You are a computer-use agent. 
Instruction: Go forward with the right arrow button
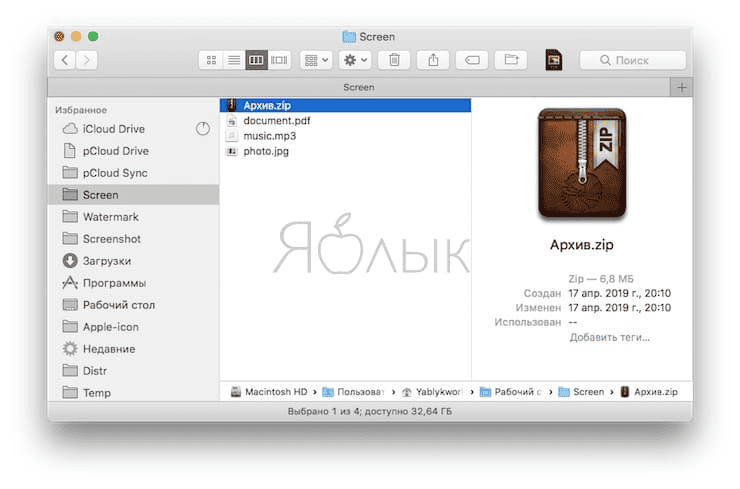(87, 60)
